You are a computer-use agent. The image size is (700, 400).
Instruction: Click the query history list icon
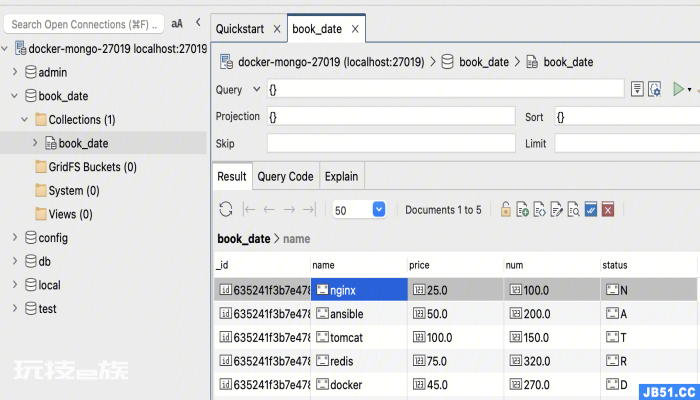(x=637, y=89)
